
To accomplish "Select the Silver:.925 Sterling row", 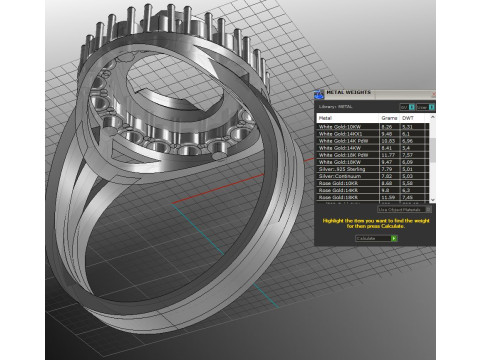I will 373,169.
